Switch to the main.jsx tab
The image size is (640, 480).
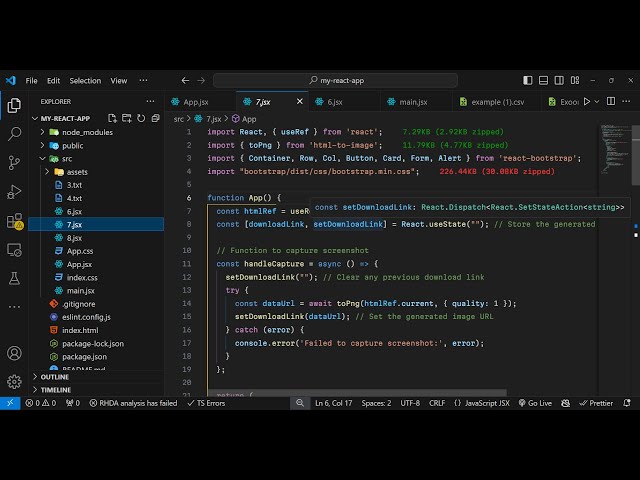click(x=412, y=101)
